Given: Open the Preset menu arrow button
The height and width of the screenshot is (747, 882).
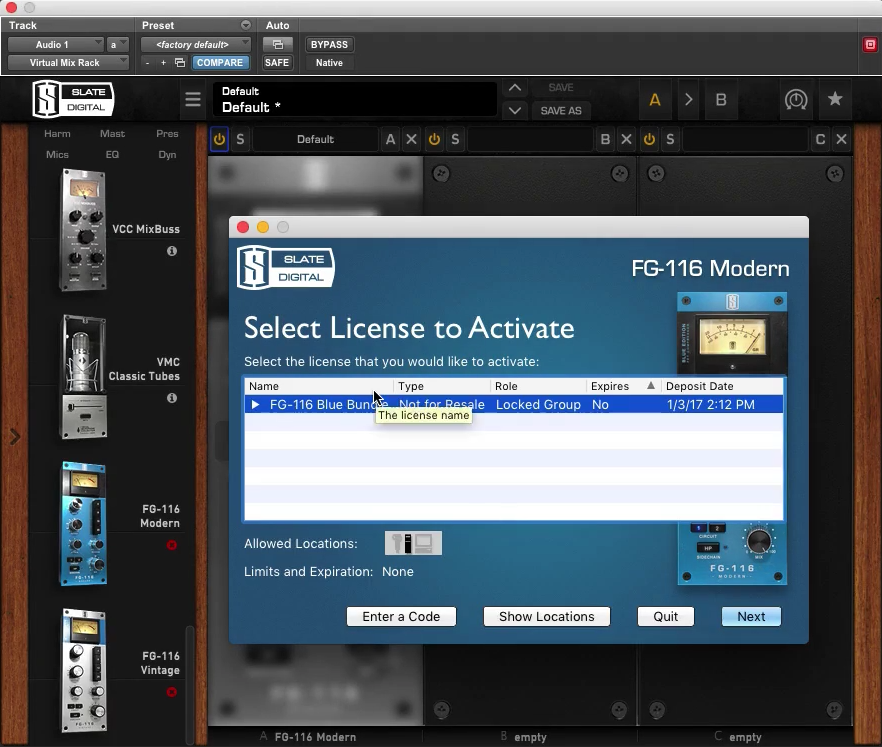Looking at the screenshot, I should (x=246, y=25).
